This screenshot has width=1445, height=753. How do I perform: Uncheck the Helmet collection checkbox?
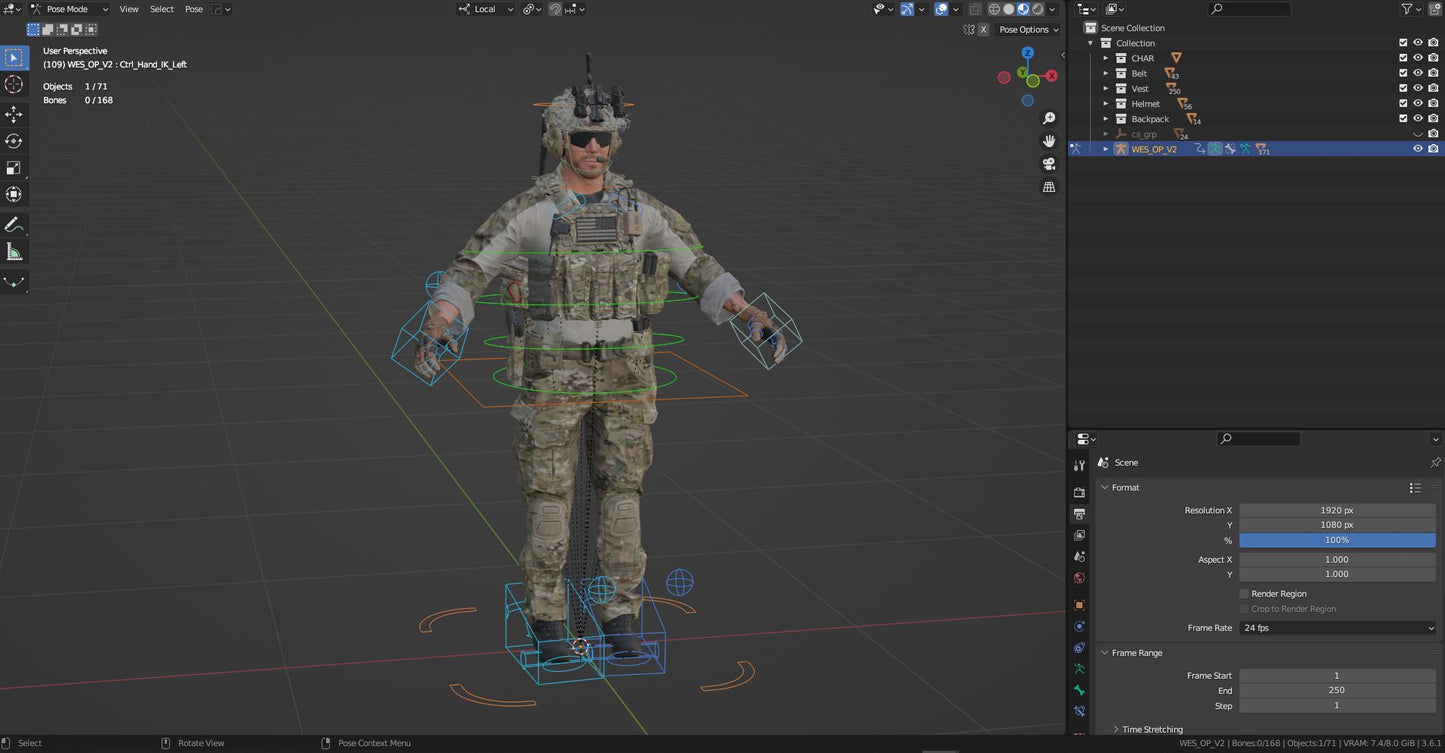[x=1403, y=104]
